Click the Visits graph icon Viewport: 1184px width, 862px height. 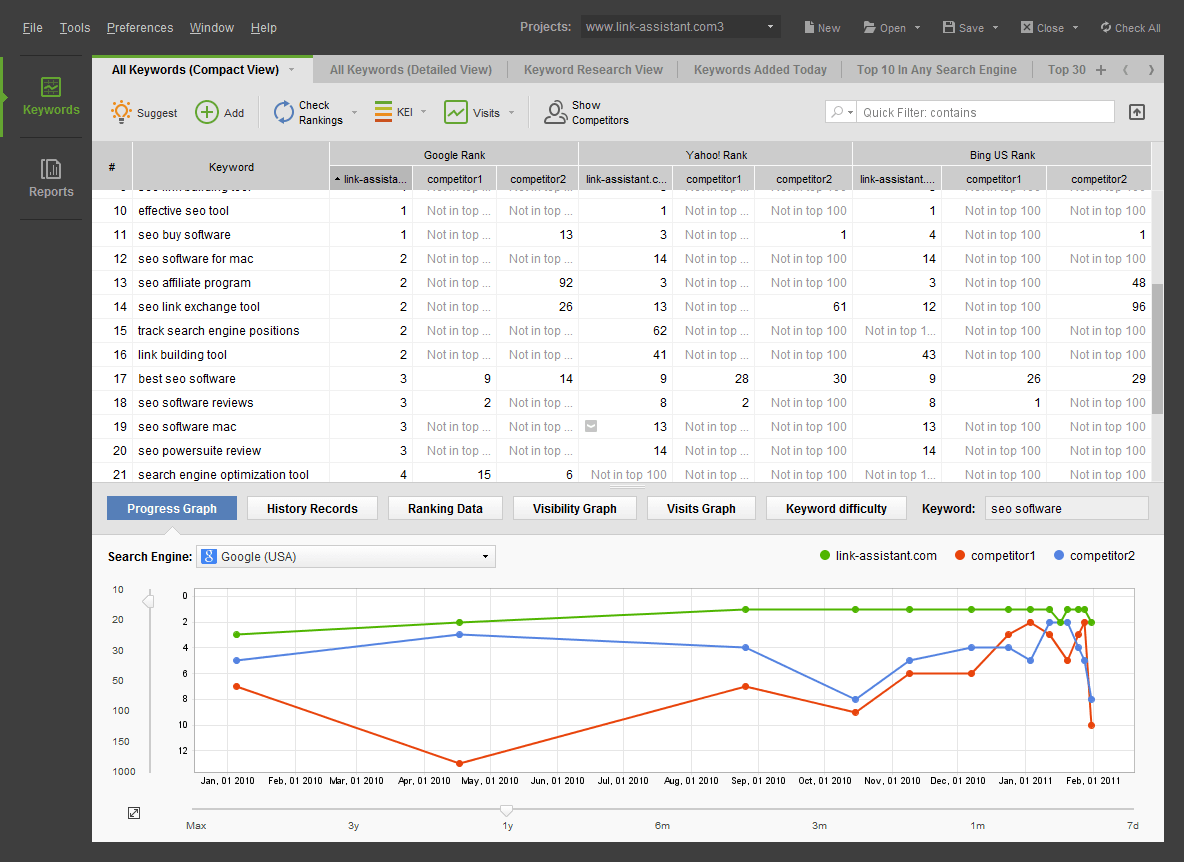point(455,112)
